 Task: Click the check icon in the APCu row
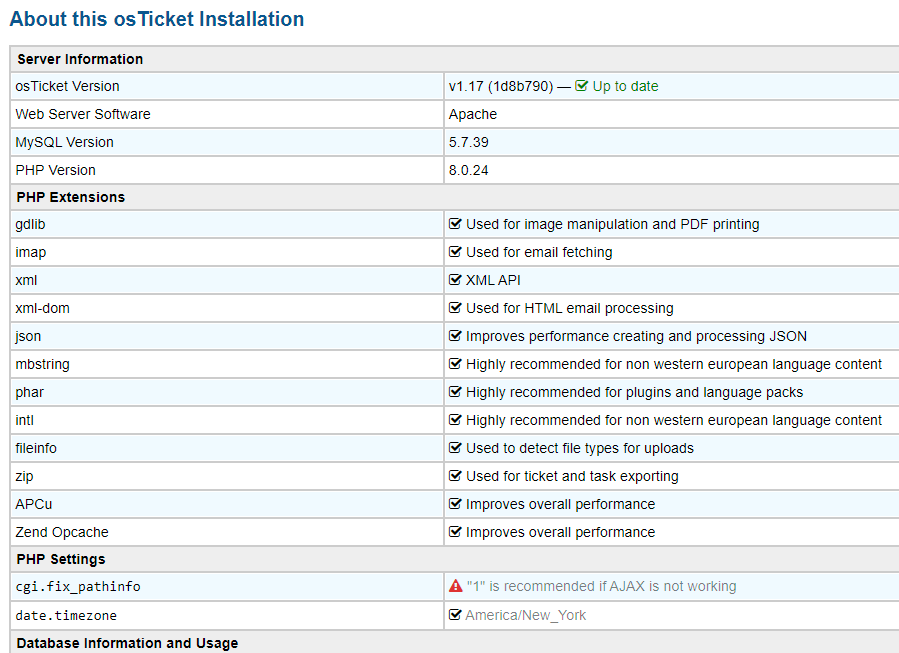coord(455,504)
